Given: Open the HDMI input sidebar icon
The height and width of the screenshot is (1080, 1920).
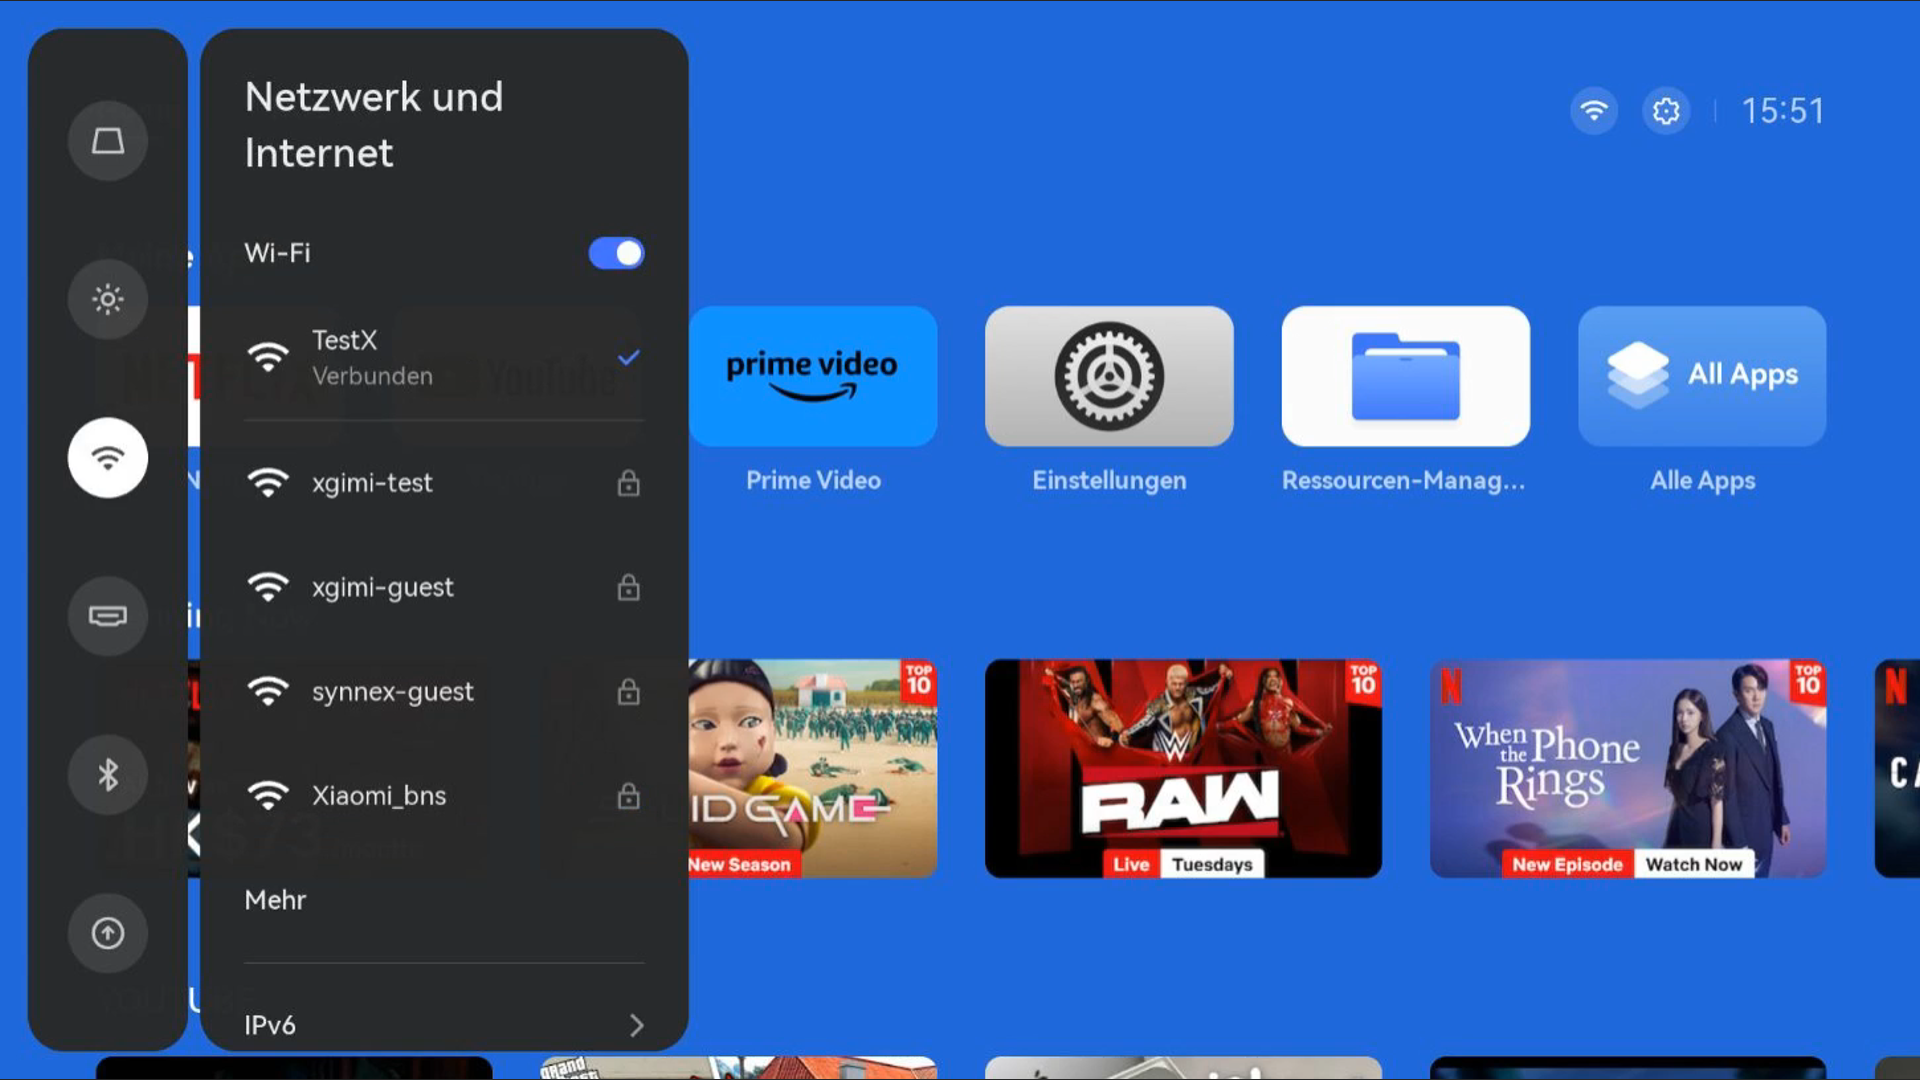Looking at the screenshot, I should point(108,616).
